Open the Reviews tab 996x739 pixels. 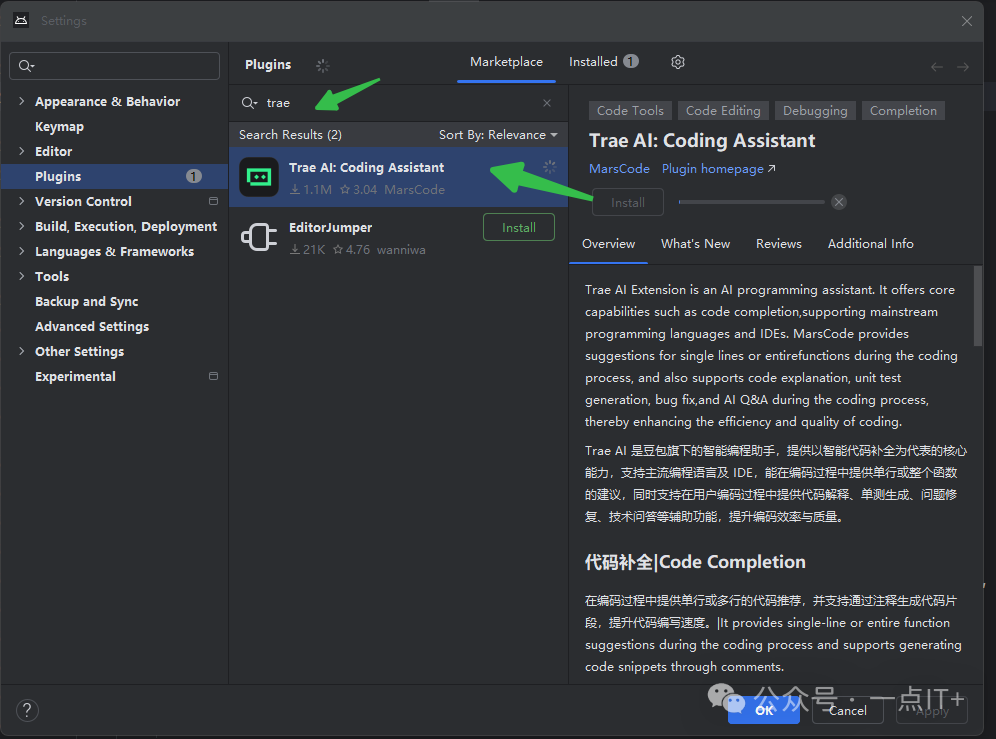(779, 243)
